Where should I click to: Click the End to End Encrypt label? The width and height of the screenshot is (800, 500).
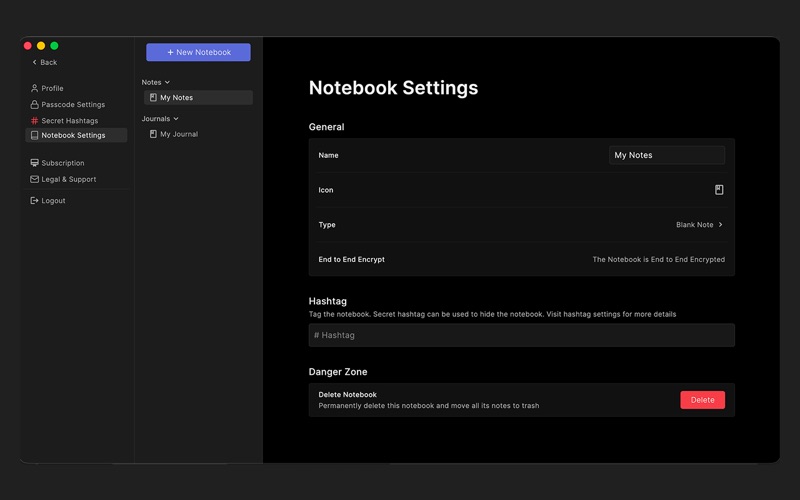click(352, 259)
